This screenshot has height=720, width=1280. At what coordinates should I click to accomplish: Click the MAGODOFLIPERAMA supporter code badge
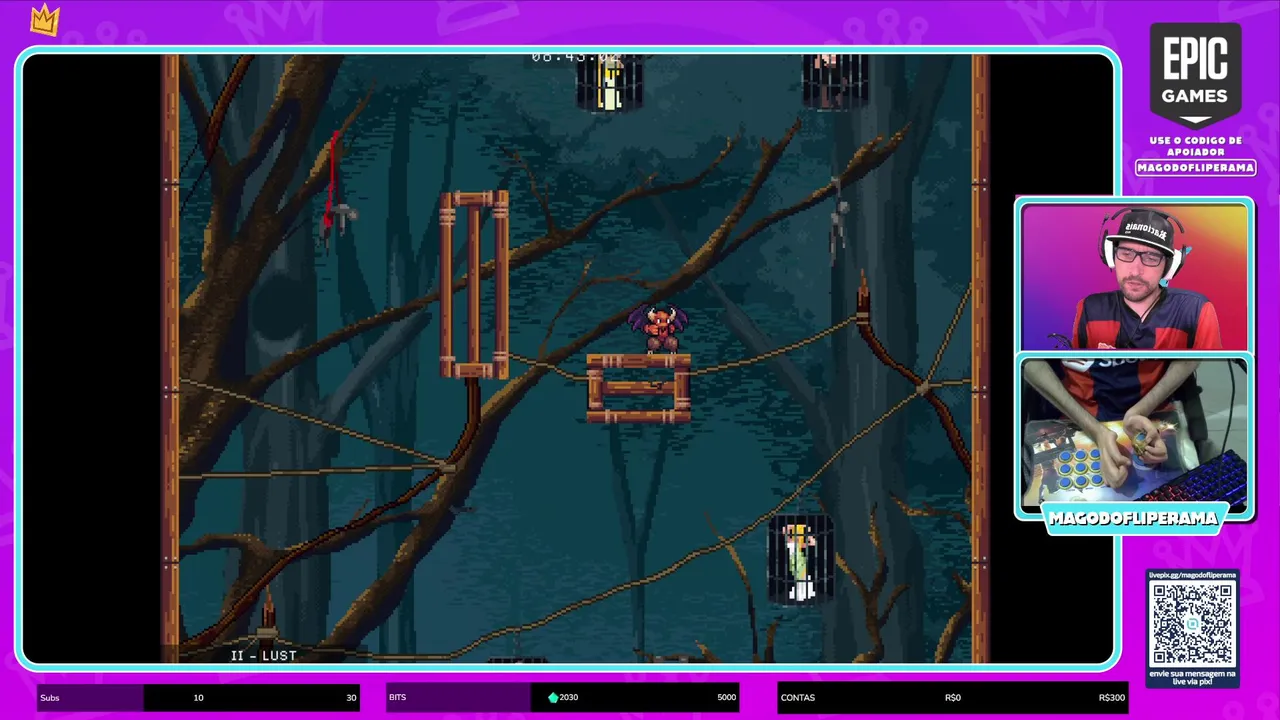point(1195,168)
